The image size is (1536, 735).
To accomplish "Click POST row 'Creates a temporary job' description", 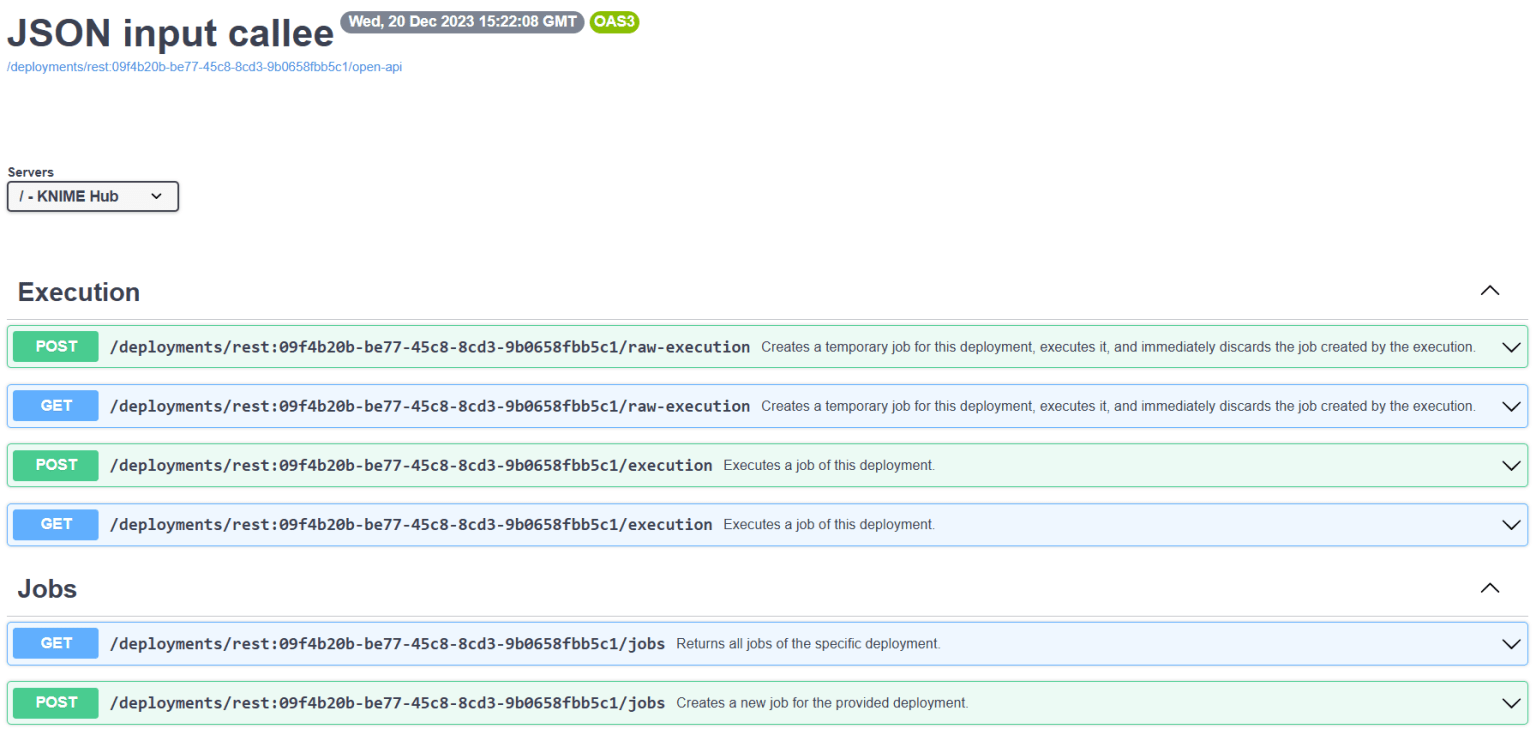I will click(x=1118, y=347).
